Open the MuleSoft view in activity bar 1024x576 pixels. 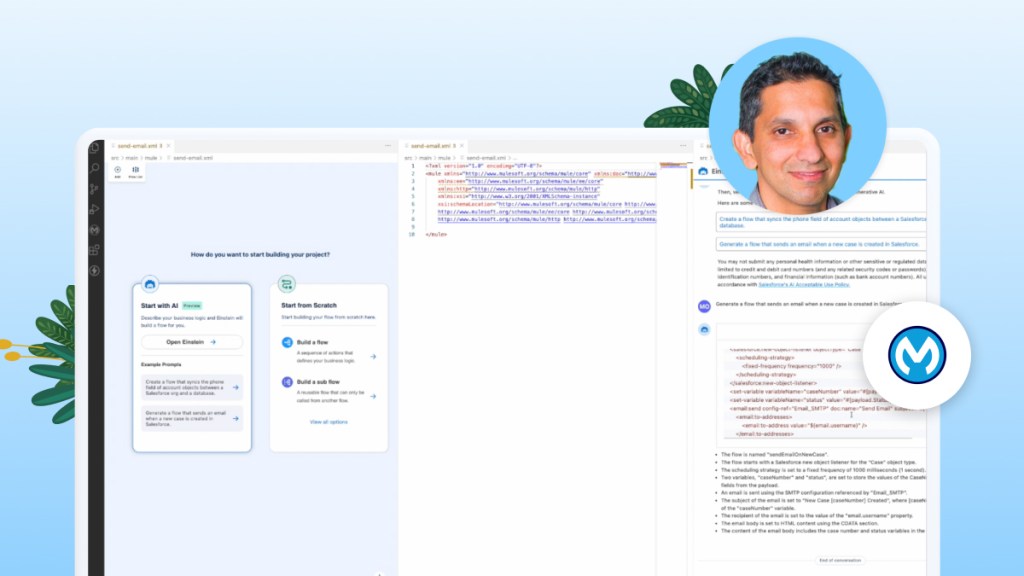95,229
